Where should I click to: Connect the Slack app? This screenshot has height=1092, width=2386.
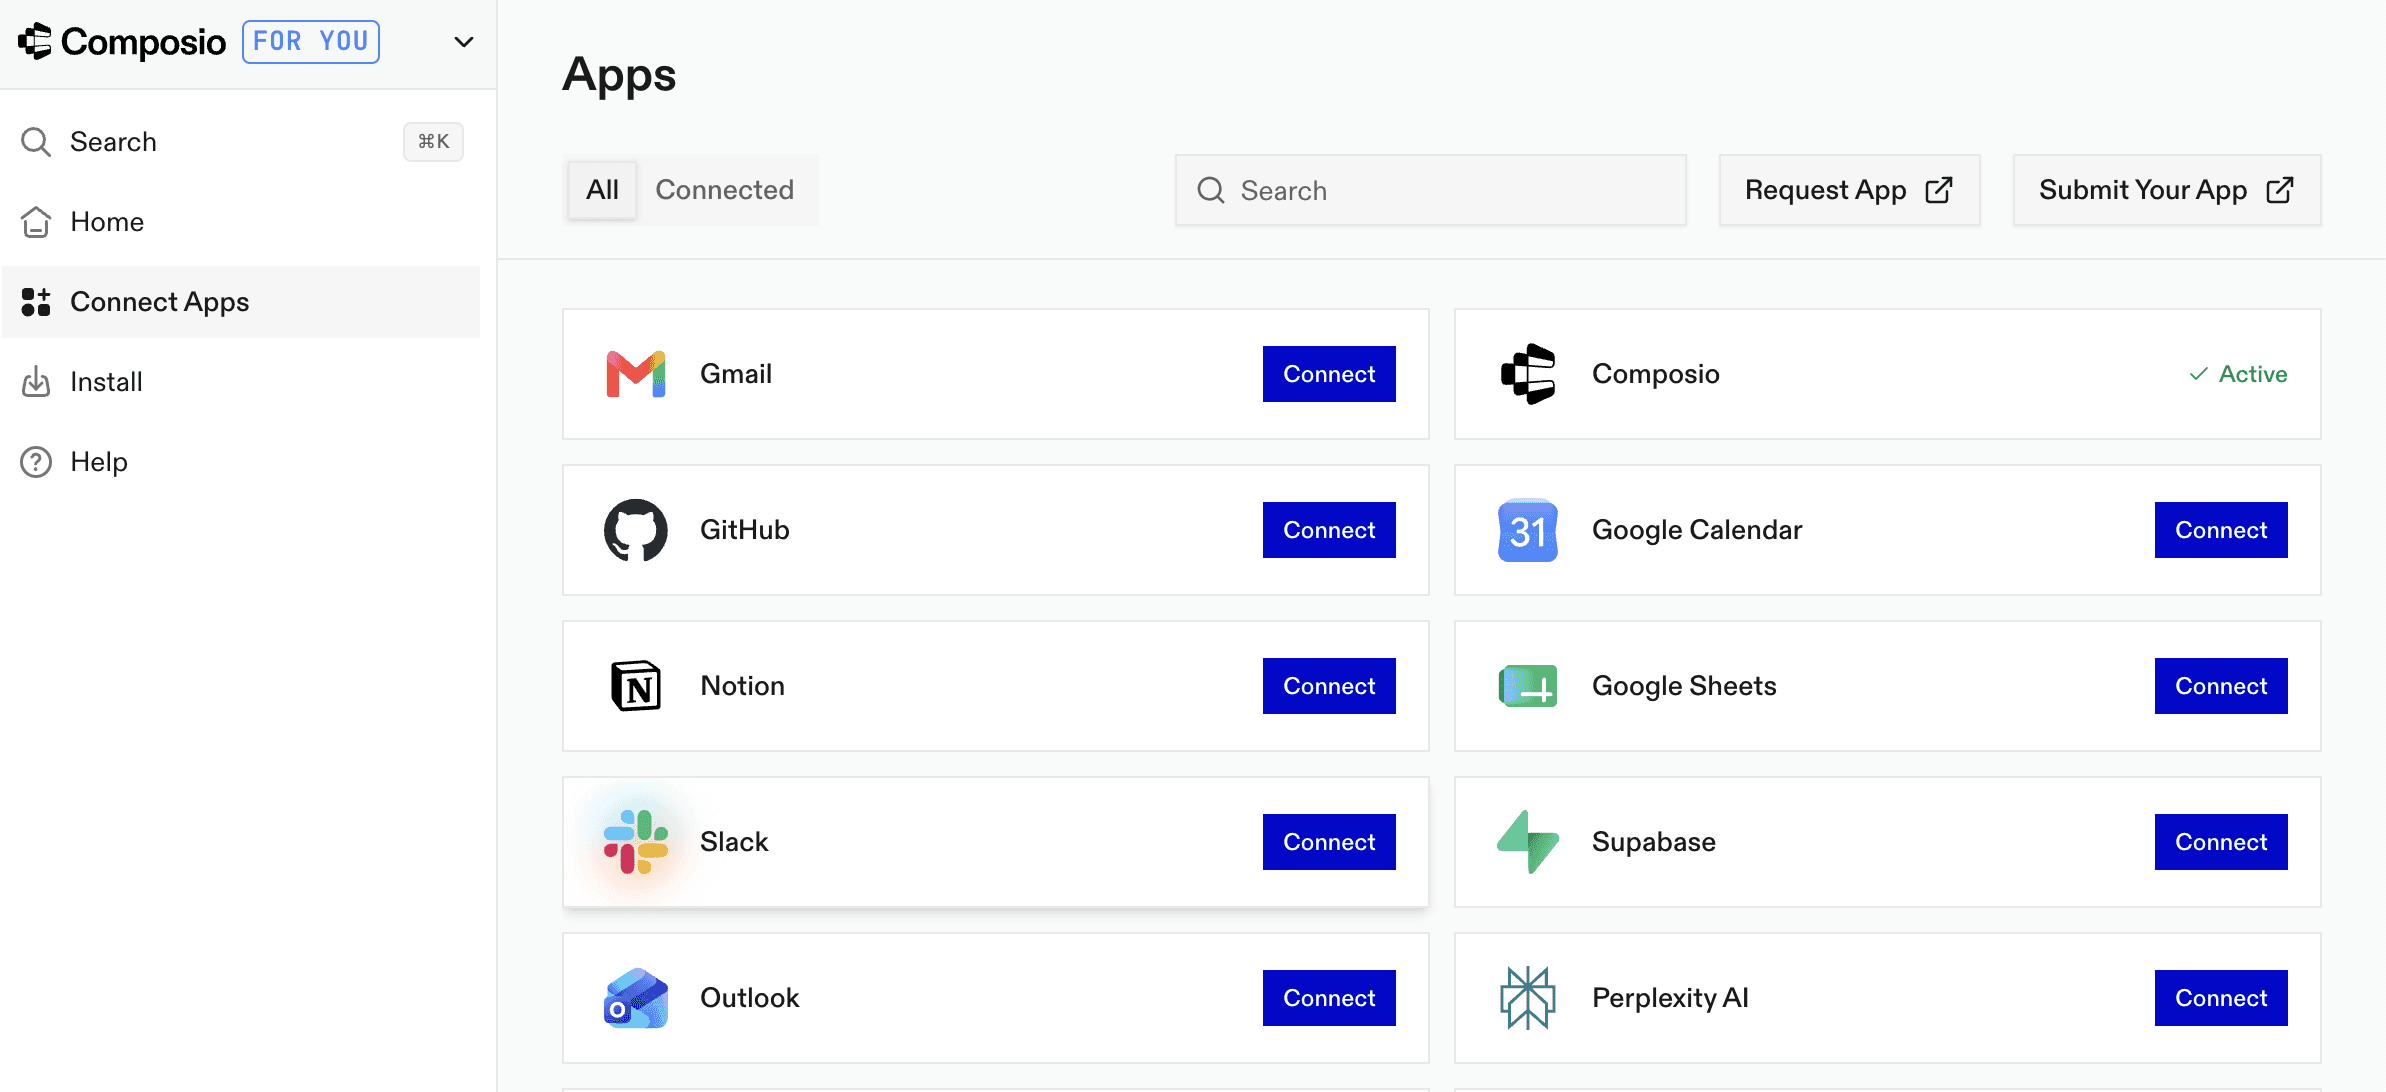coord(1329,842)
